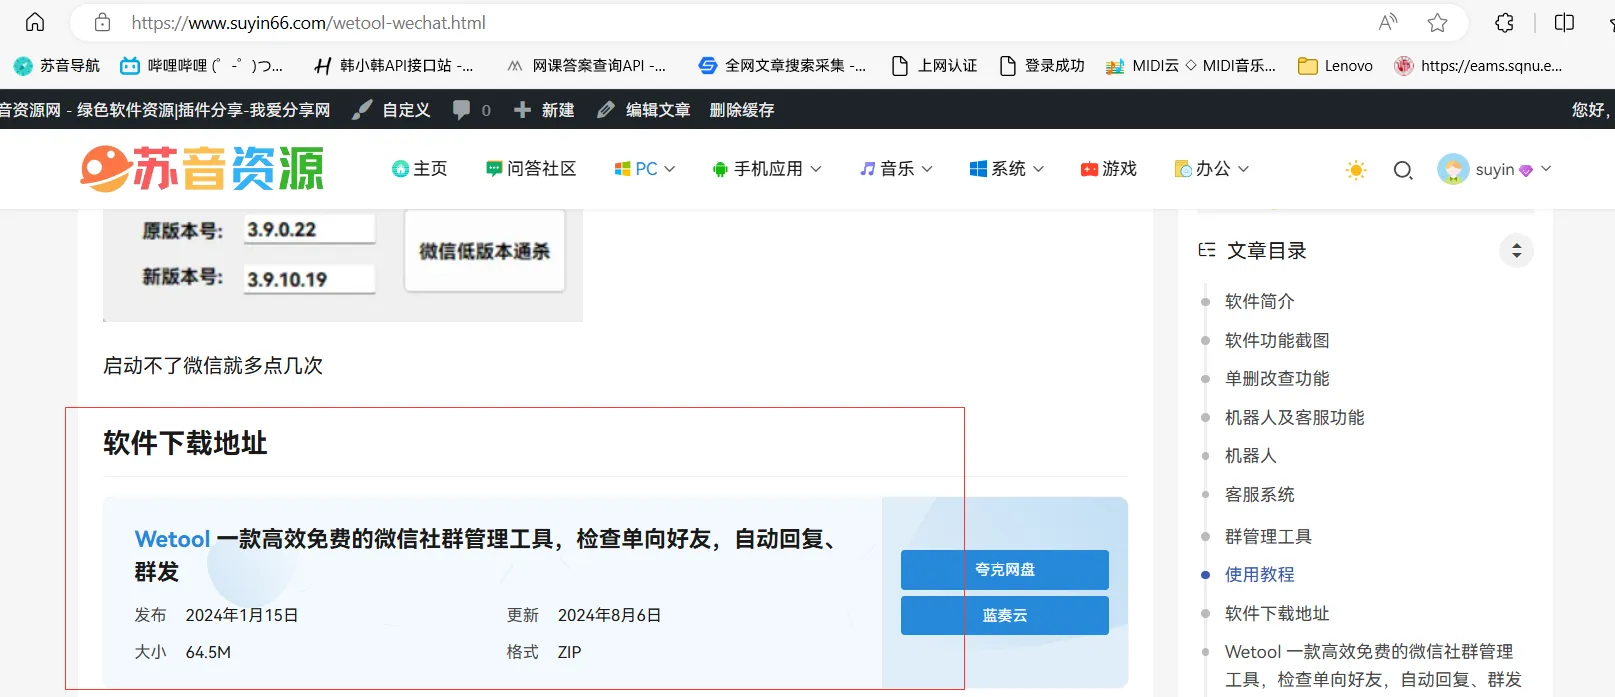Click the 苏音资源 site logo
1615x697 pixels.
click(202, 168)
